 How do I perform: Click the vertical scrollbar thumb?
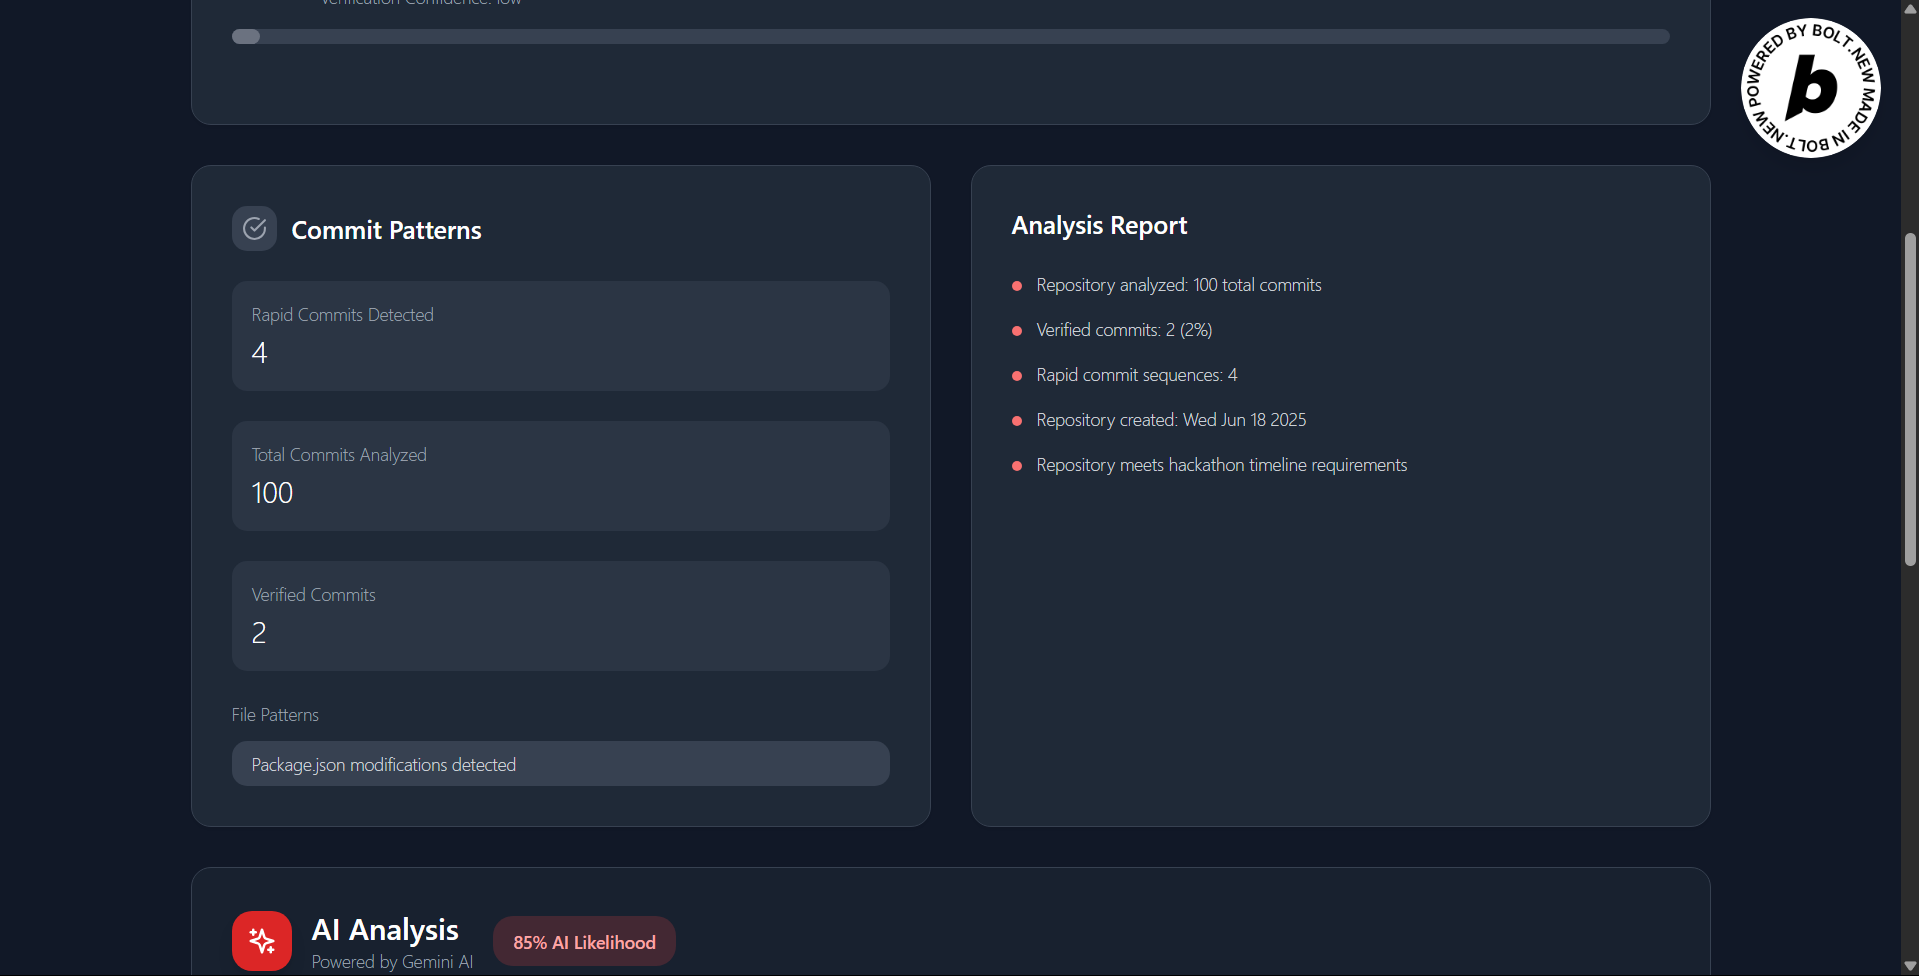click(x=1910, y=400)
